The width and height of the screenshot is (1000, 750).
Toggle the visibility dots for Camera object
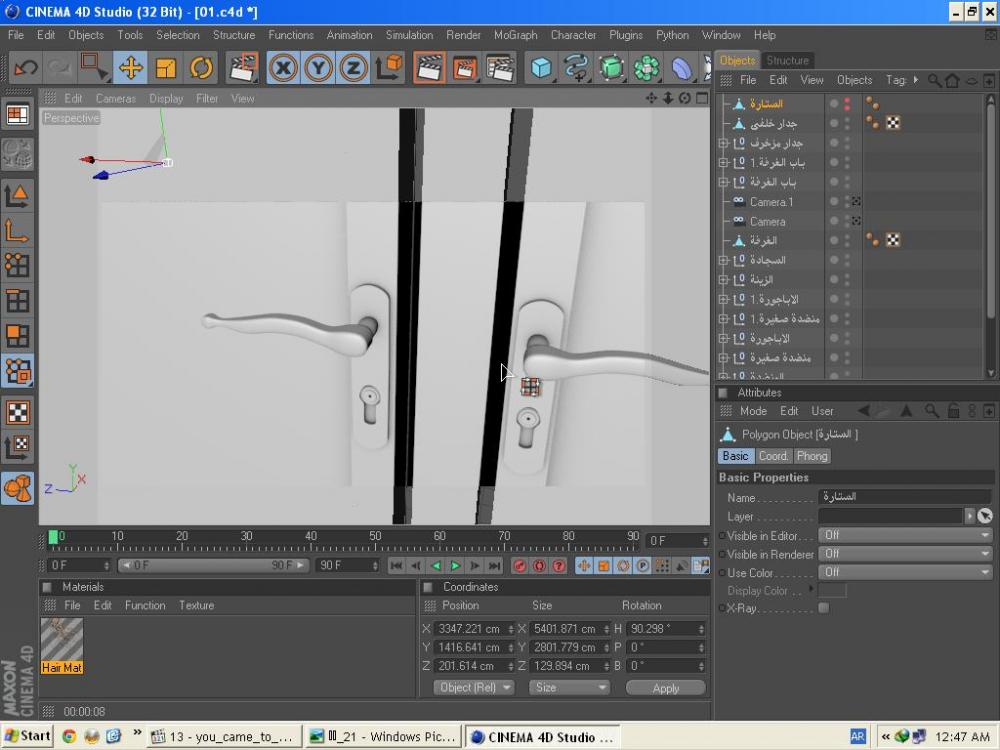847,221
